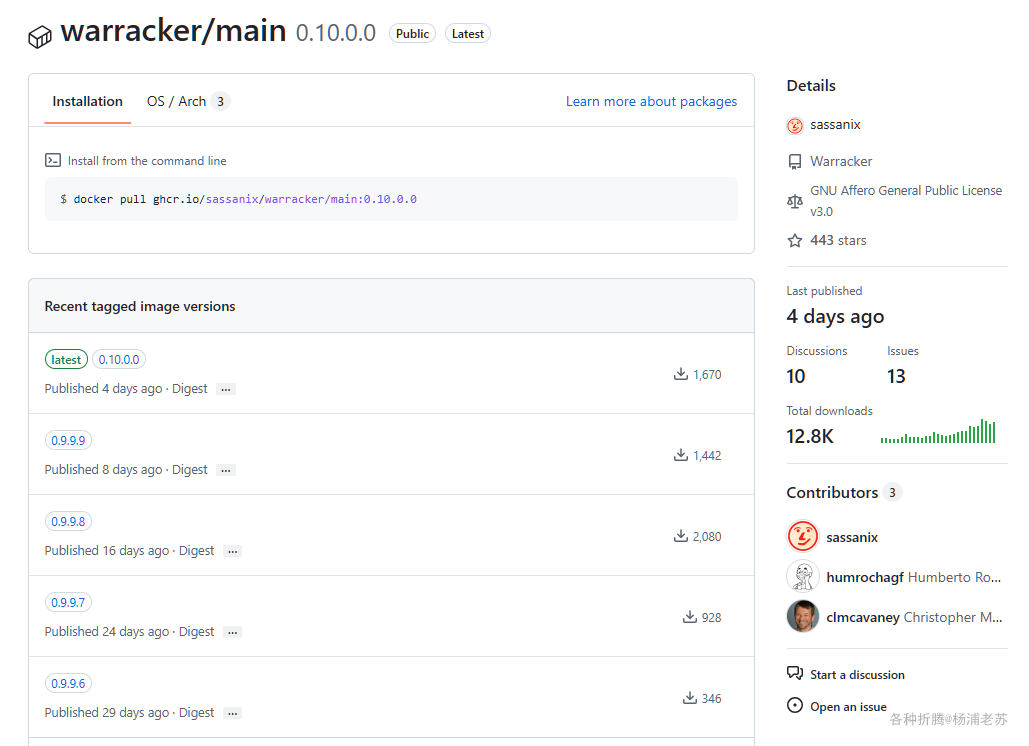Click the 443 stars link
1029x746 pixels.
click(x=838, y=241)
